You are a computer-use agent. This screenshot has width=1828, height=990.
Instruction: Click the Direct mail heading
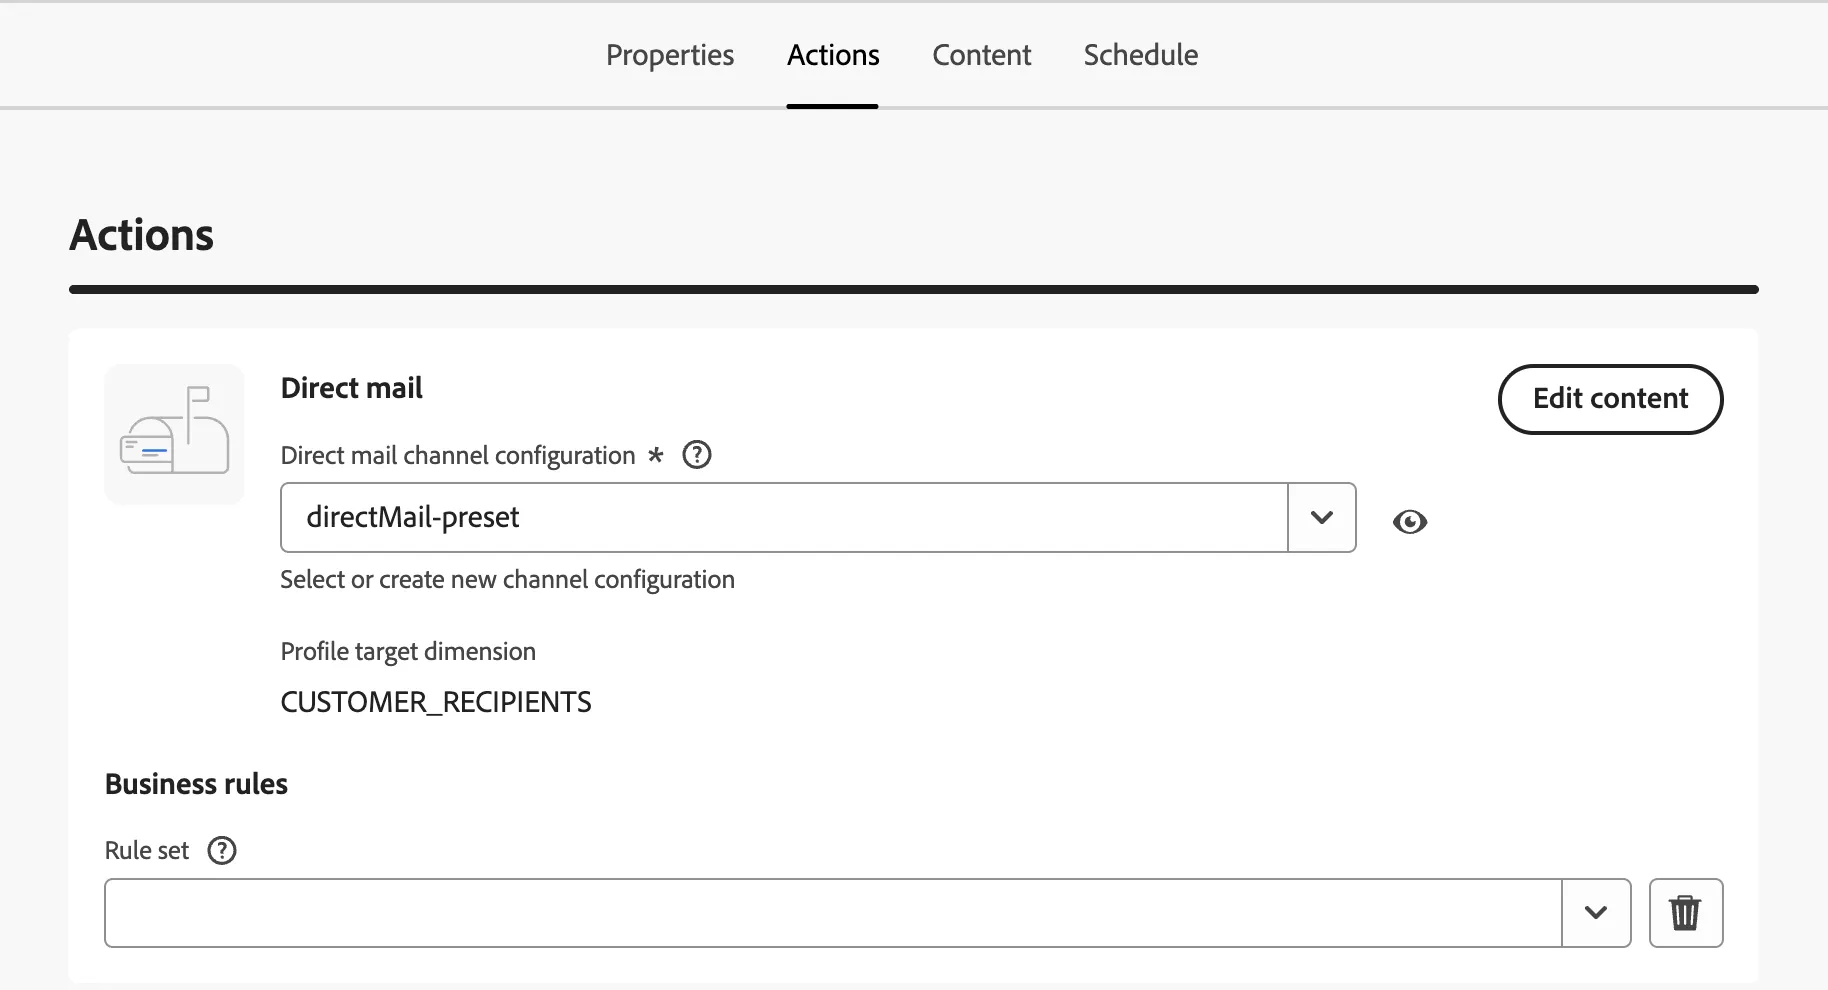[351, 387]
